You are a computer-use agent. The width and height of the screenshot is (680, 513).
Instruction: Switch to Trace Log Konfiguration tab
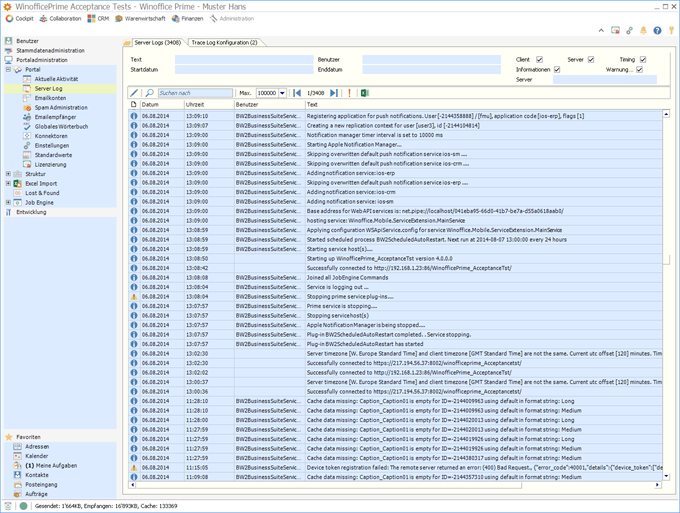pyautogui.click(x=224, y=42)
